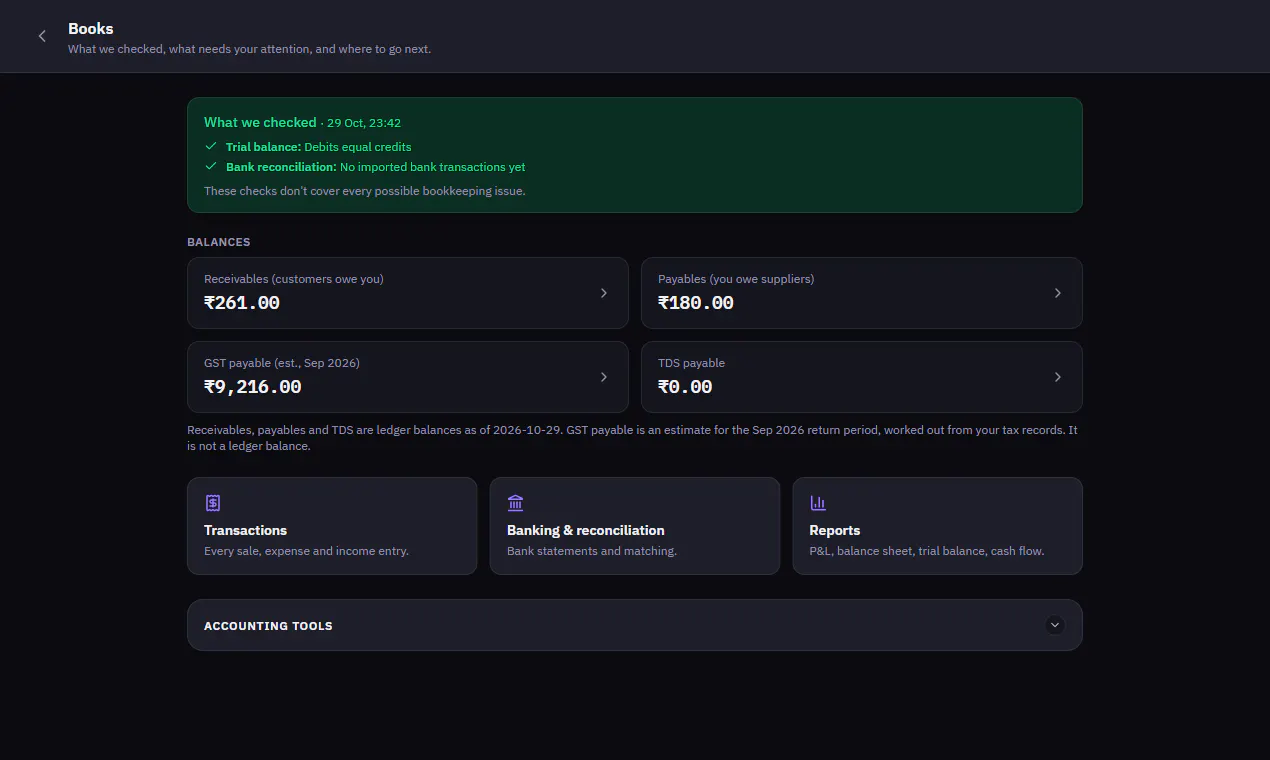Click the Every sale, expense and income entry description

tap(306, 551)
